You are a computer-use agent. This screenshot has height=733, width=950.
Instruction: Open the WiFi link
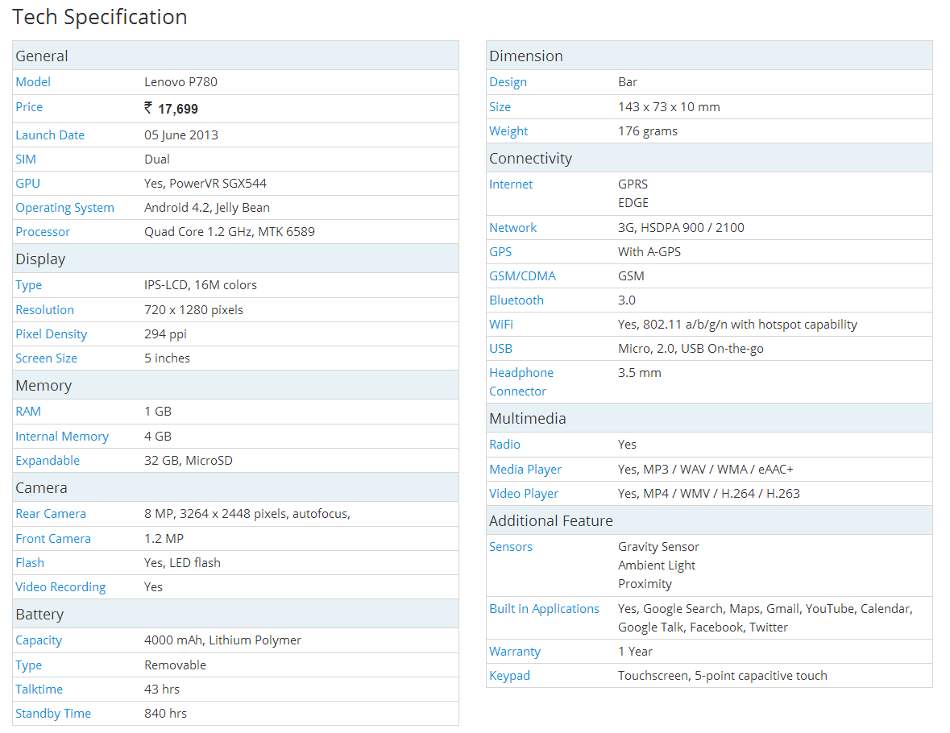pyautogui.click(x=501, y=324)
